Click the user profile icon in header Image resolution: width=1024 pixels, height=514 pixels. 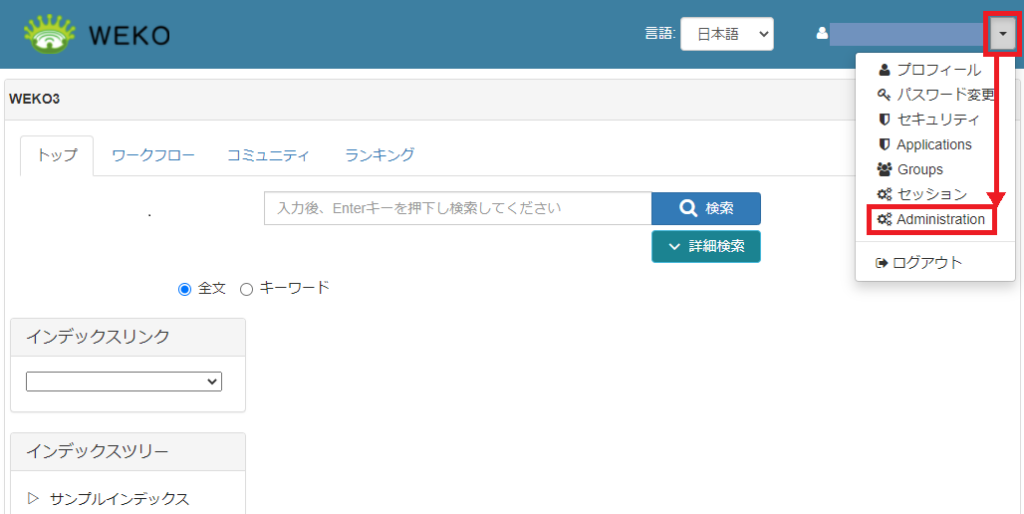click(822, 33)
